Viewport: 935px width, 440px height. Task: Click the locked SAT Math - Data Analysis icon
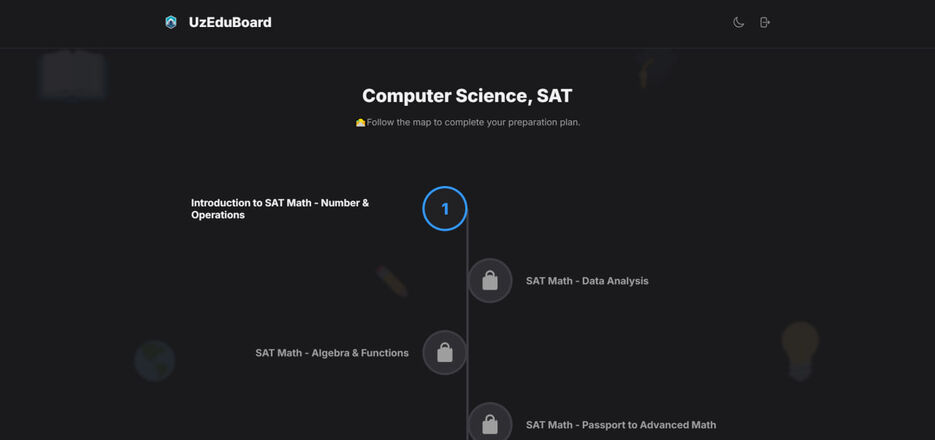[x=490, y=281]
